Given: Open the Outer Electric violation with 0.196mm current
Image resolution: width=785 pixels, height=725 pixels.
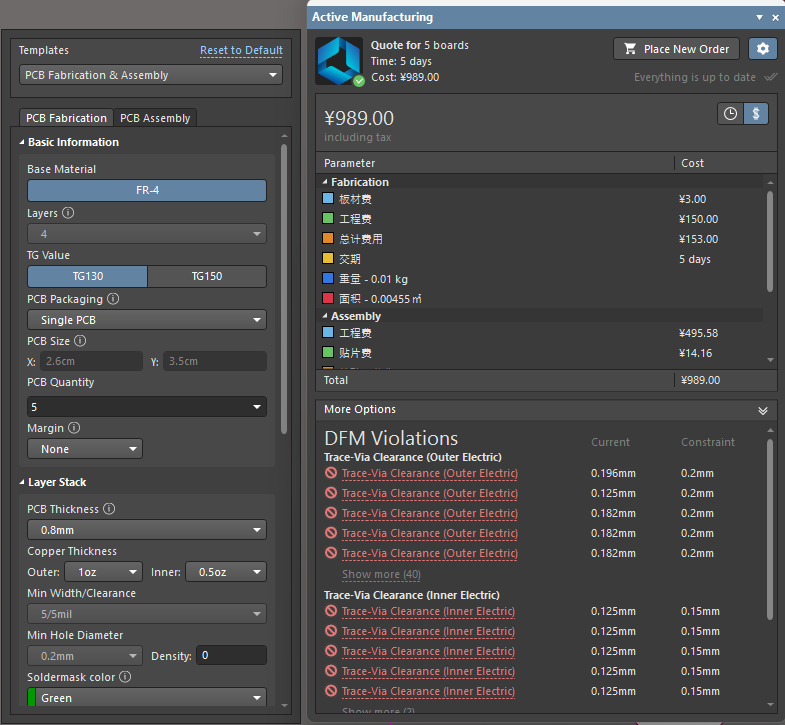Looking at the screenshot, I should pos(430,473).
